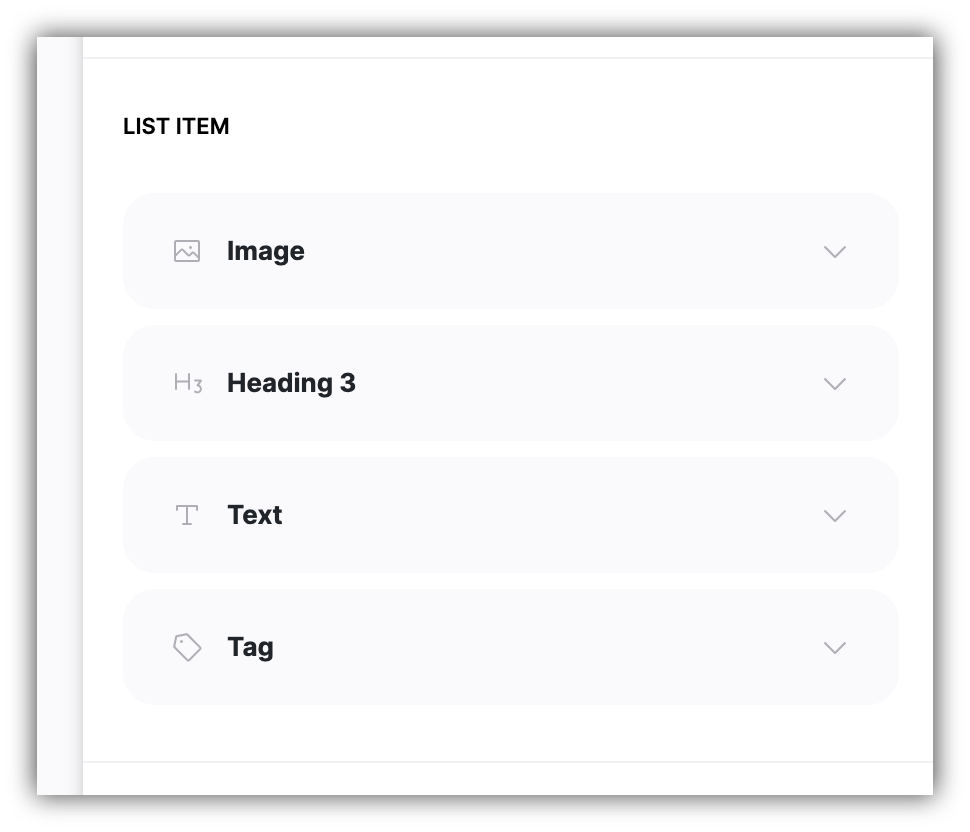Screen dimensions: 970x832
Task: Click the chevron at the Image row's right edge
Action: click(835, 251)
